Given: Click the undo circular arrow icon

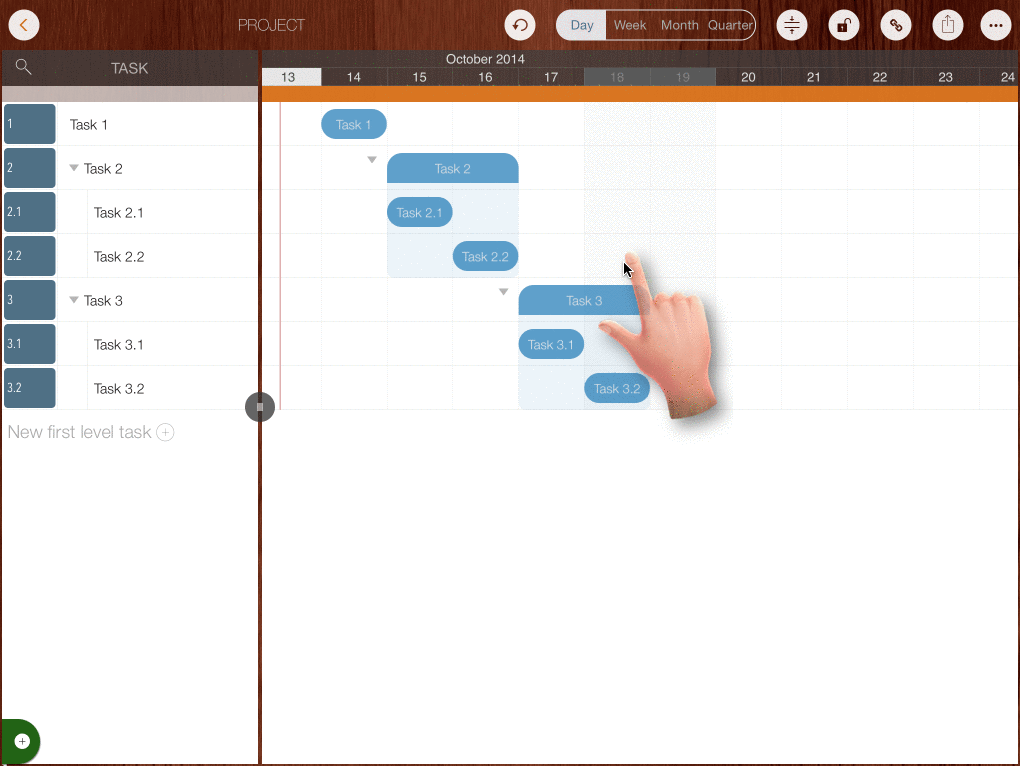Looking at the screenshot, I should [x=520, y=25].
